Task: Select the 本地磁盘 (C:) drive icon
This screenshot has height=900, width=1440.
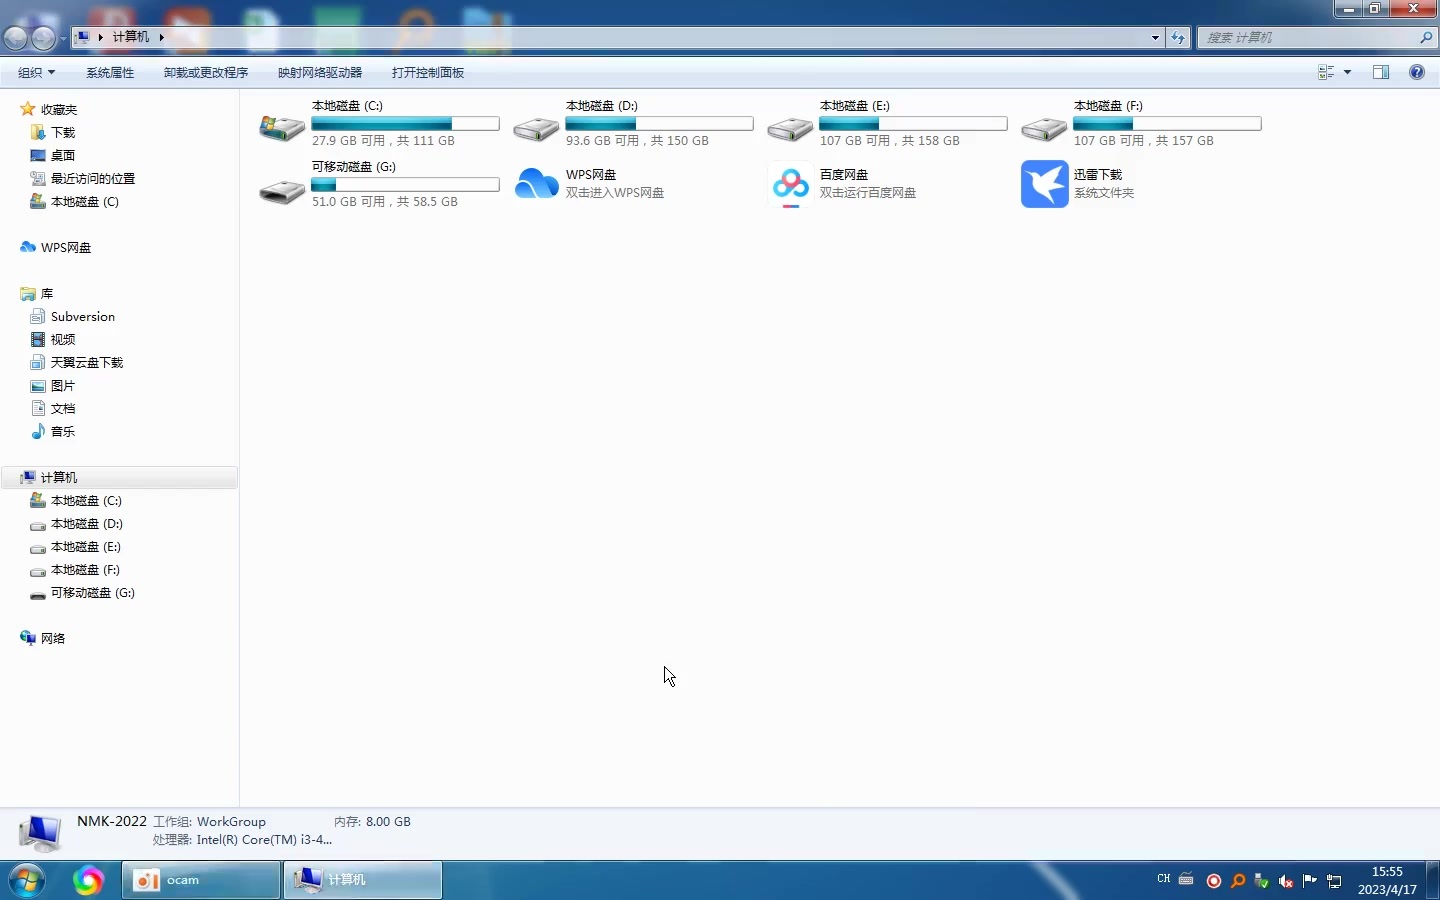Action: (282, 127)
